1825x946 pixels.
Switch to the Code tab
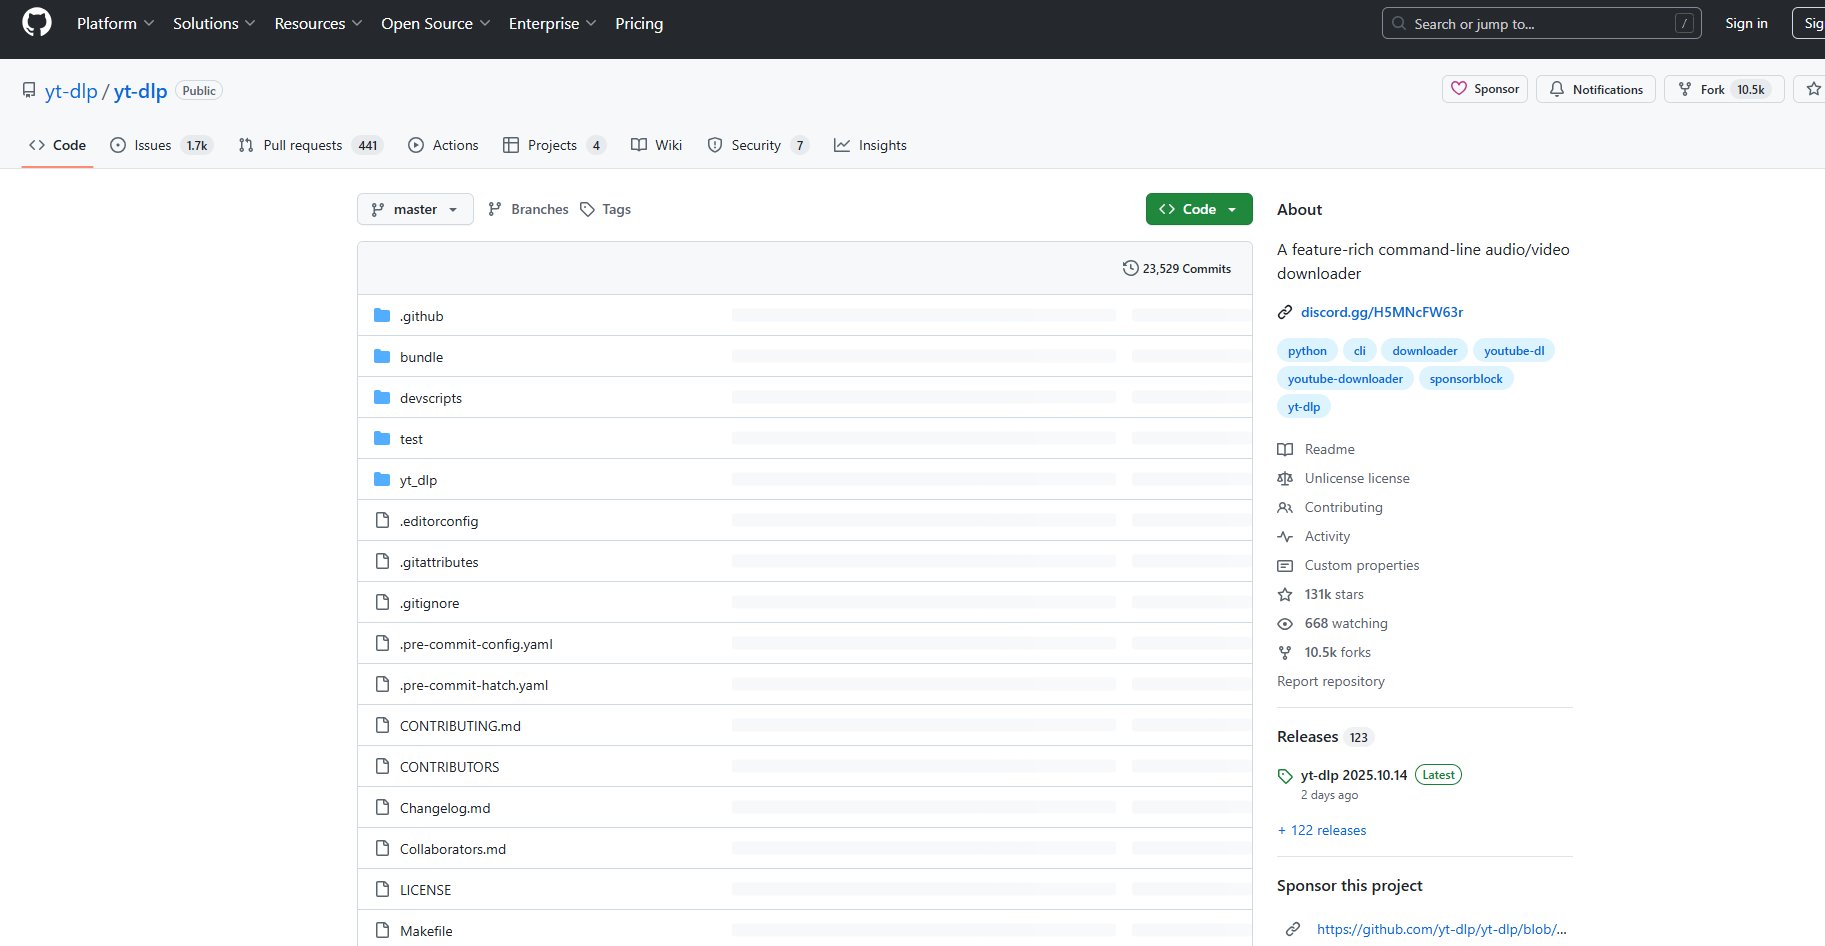coord(58,145)
